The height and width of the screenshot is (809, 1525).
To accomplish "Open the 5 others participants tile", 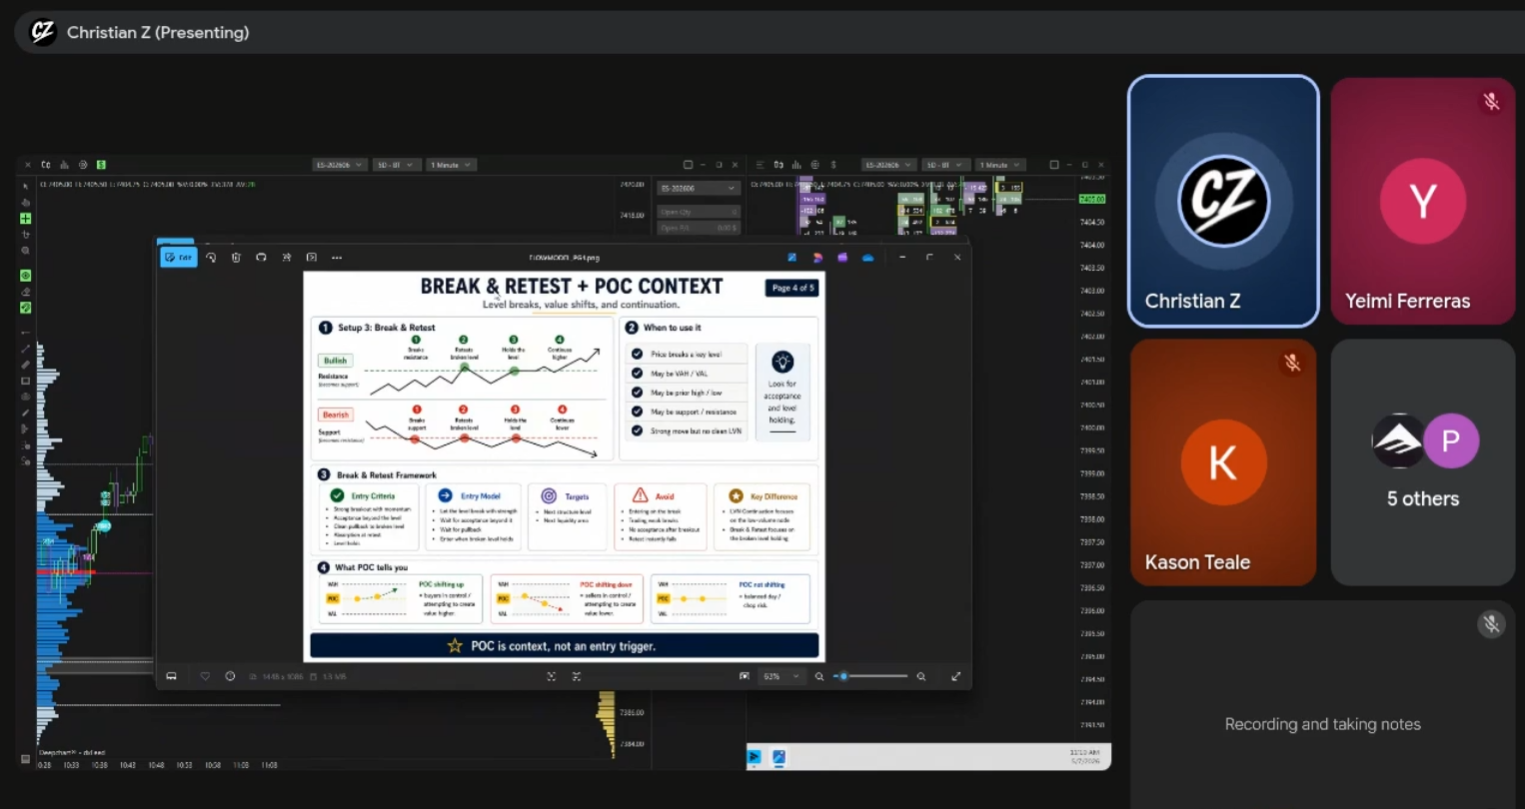I will [1423, 462].
